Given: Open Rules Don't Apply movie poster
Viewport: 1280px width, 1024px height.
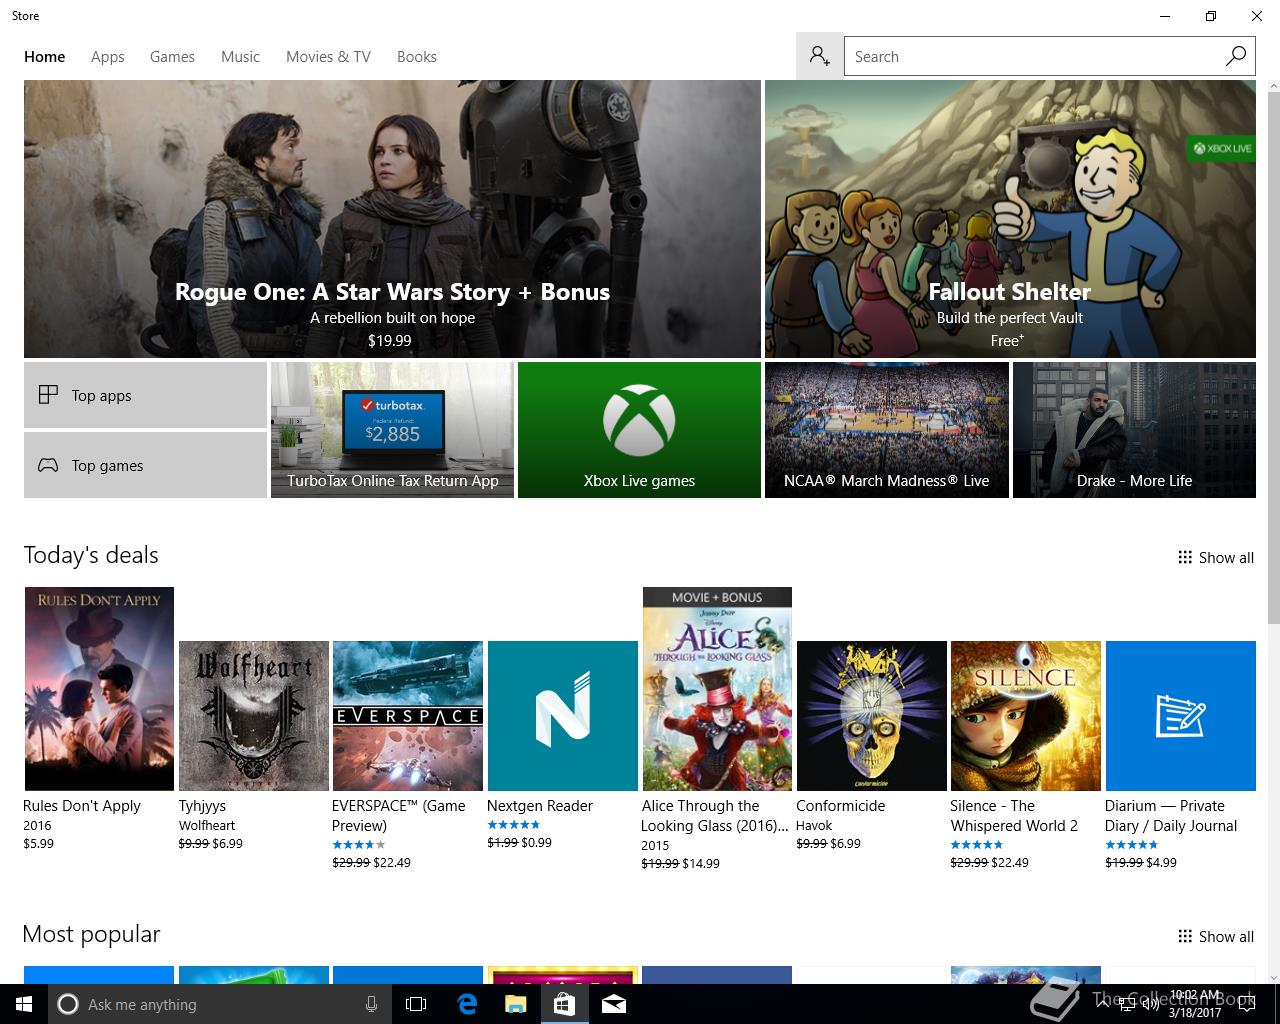Looking at the screenshot, I should [x=99, y=689].
